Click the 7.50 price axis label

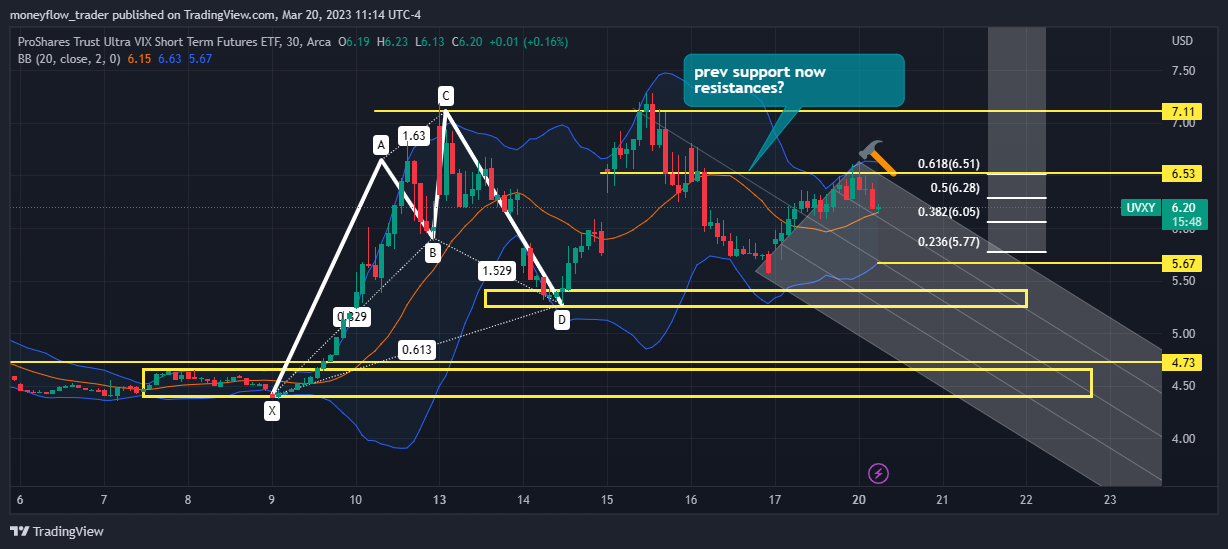point(1183,71)
